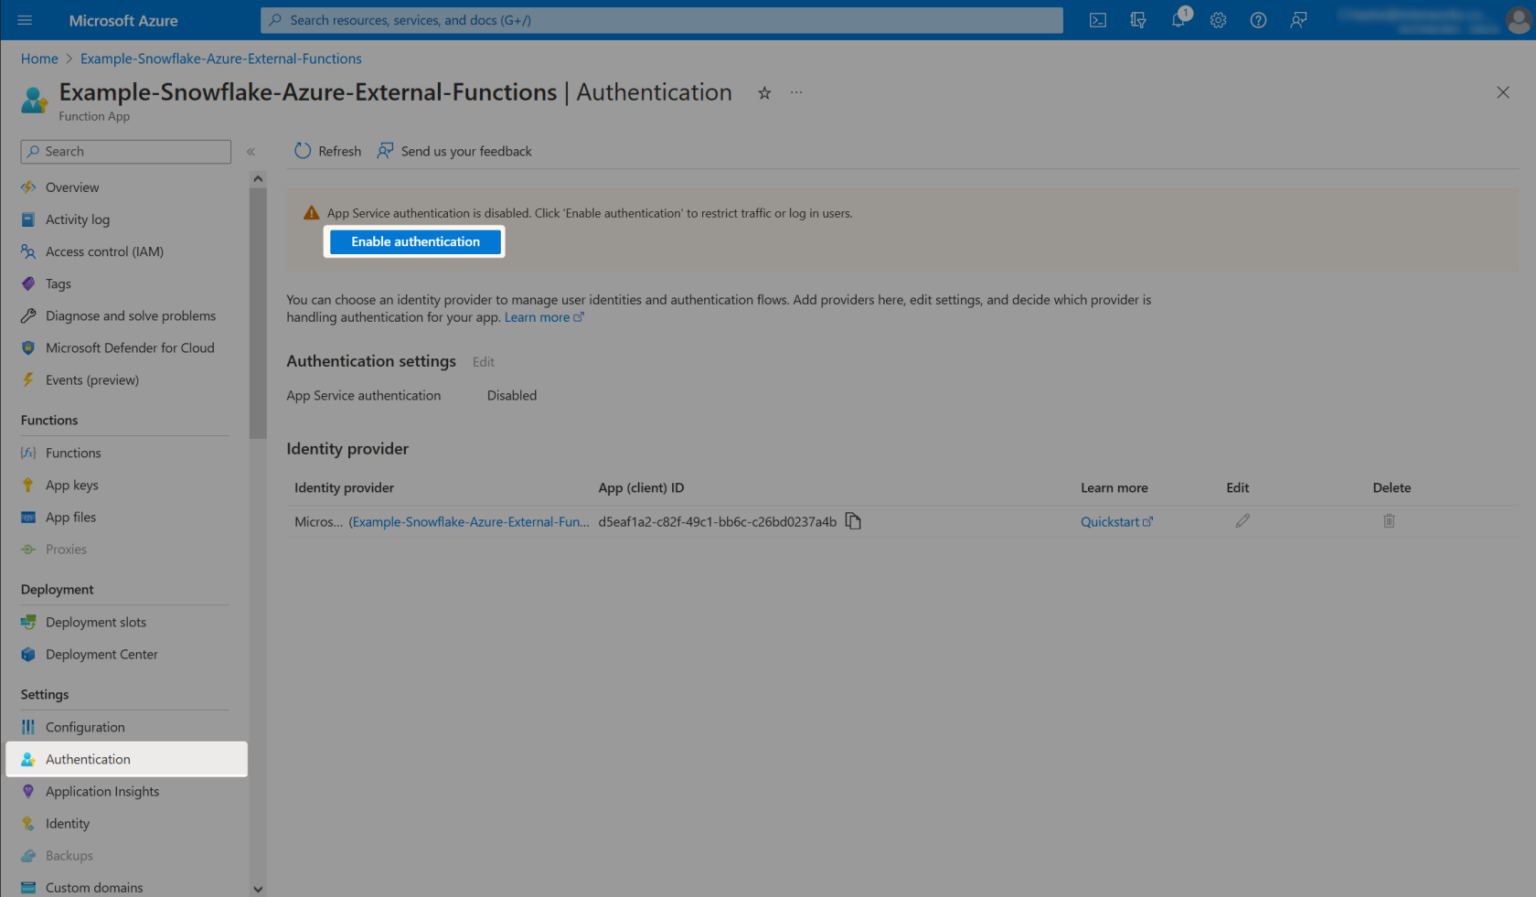Open help using the question mark icon

[1258, 20]
